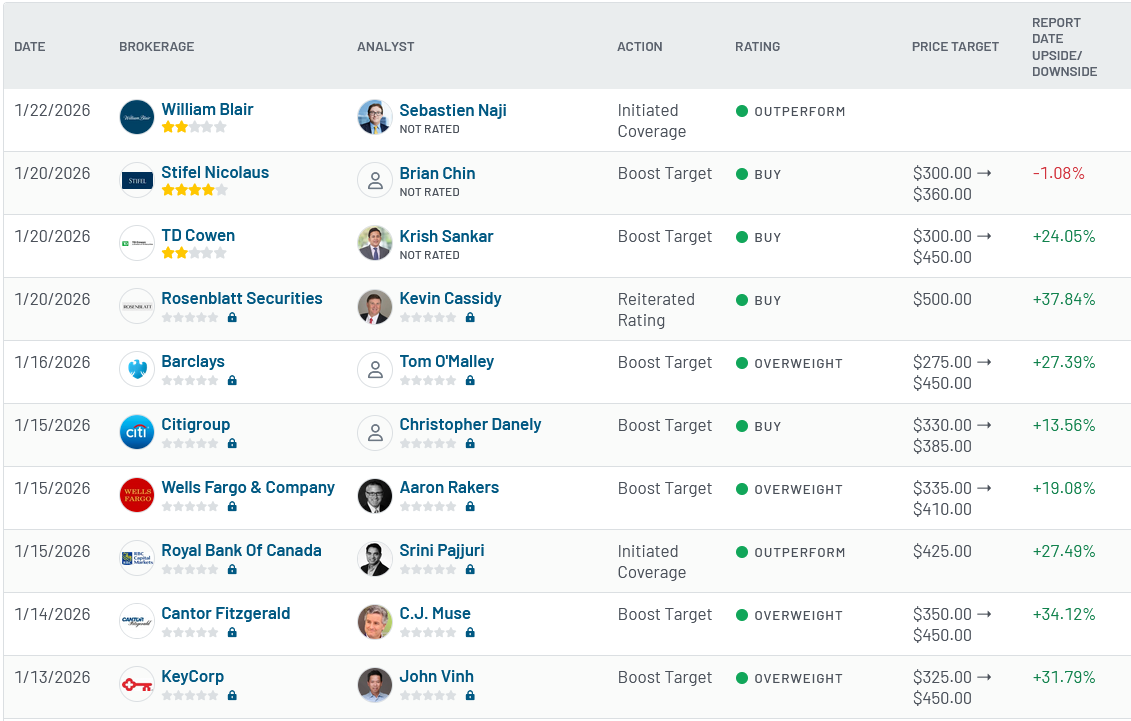Select the -1.08% downside value
1131x721 pixels.
click(x=1058, y=173)
